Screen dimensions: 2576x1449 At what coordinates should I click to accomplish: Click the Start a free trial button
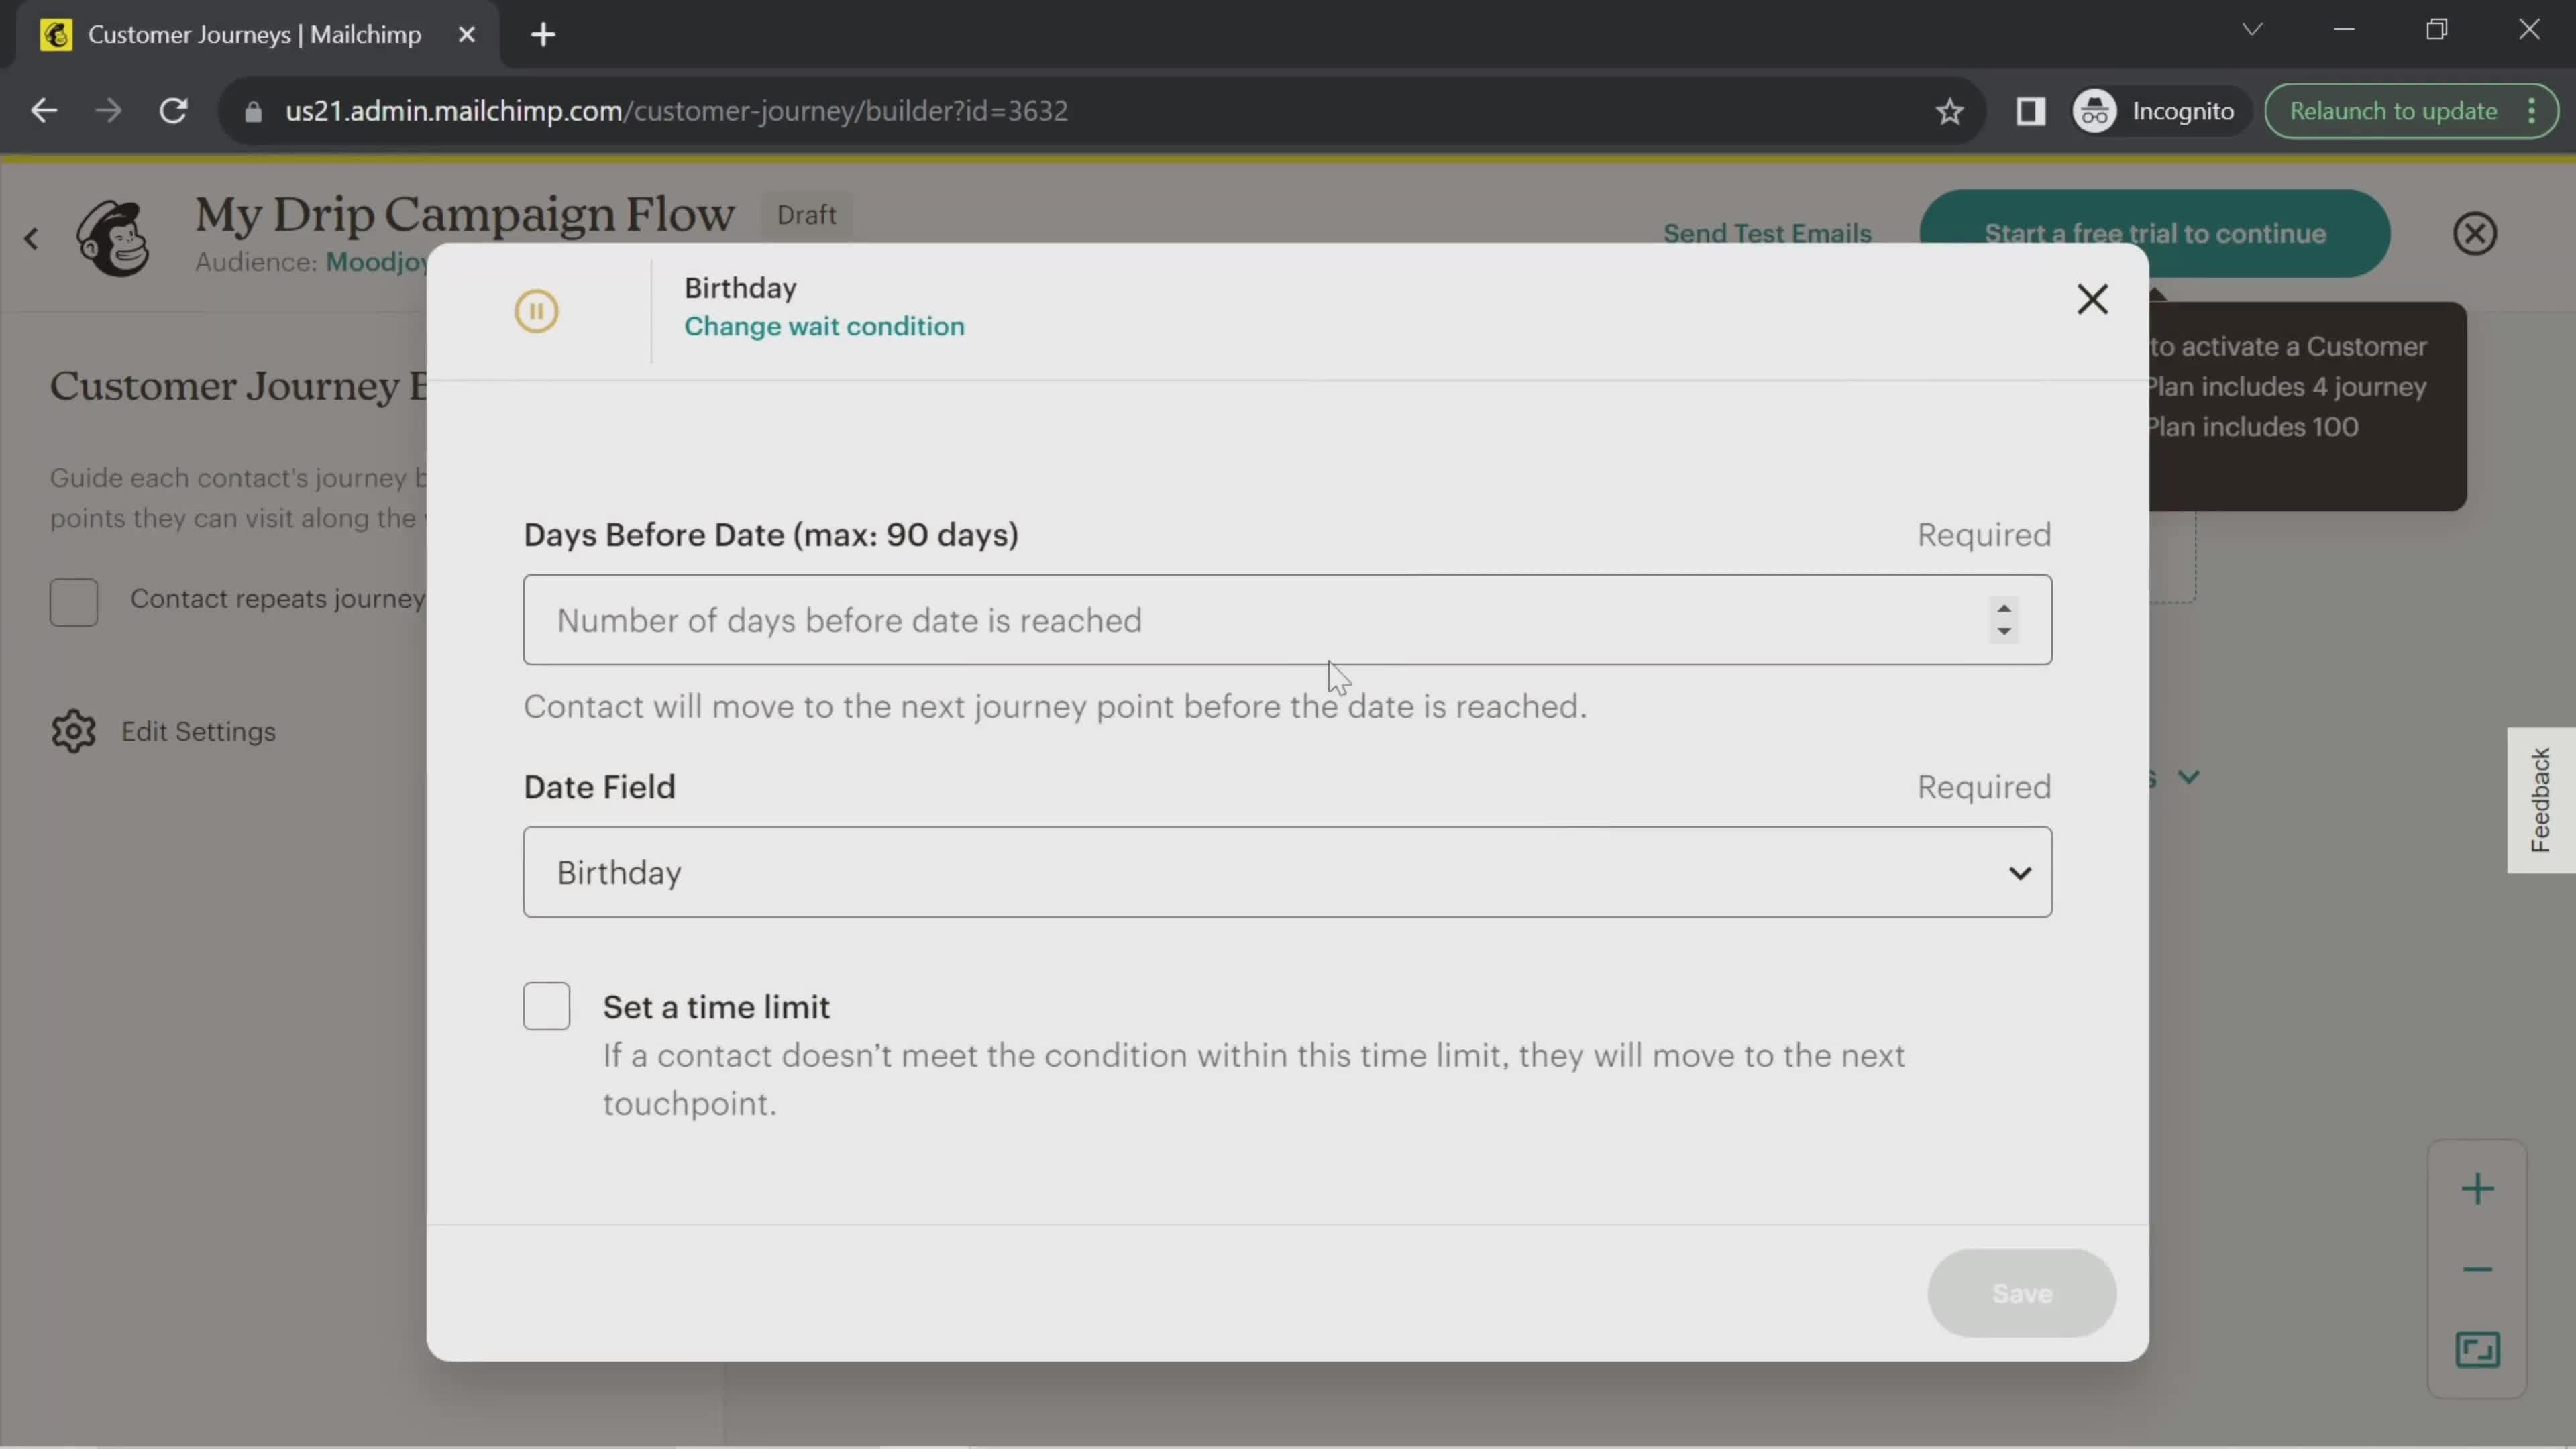[x=2155, y=231]
